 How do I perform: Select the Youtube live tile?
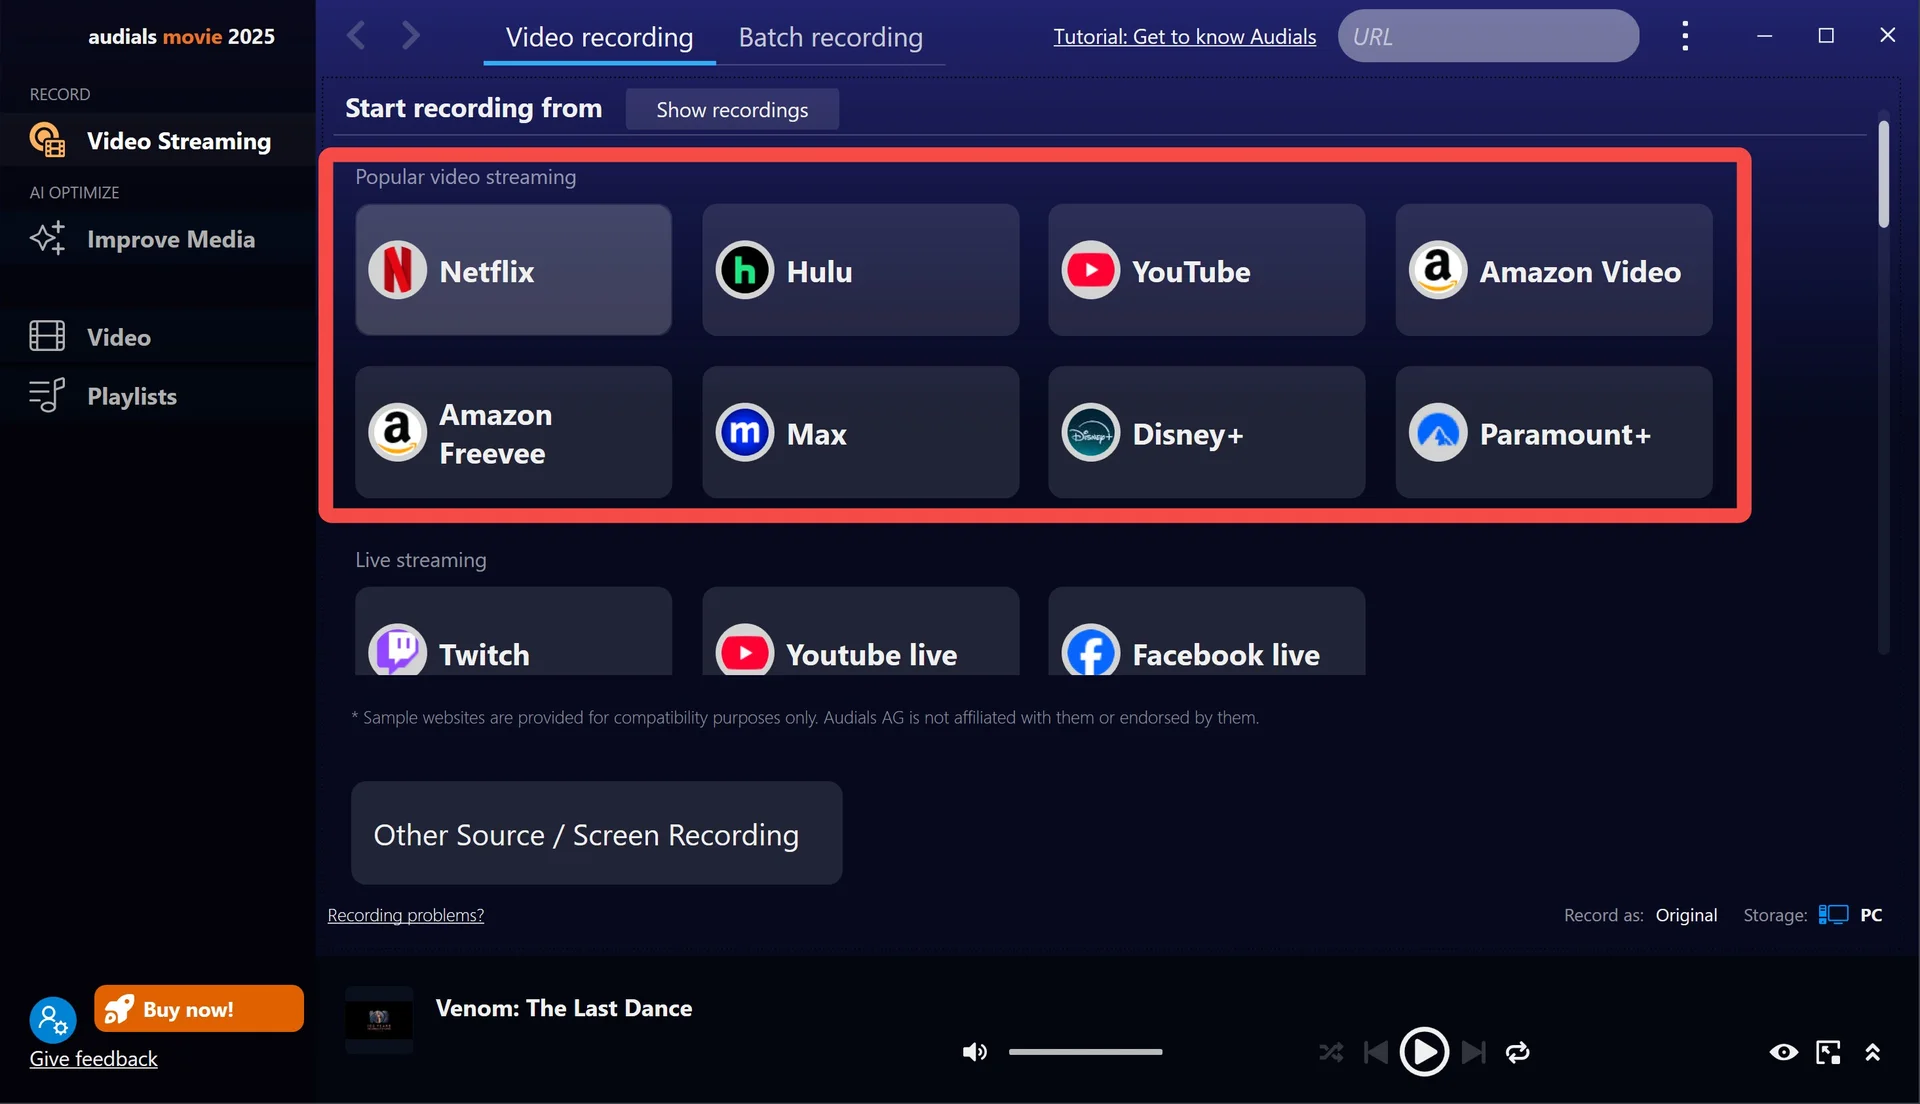860,631
